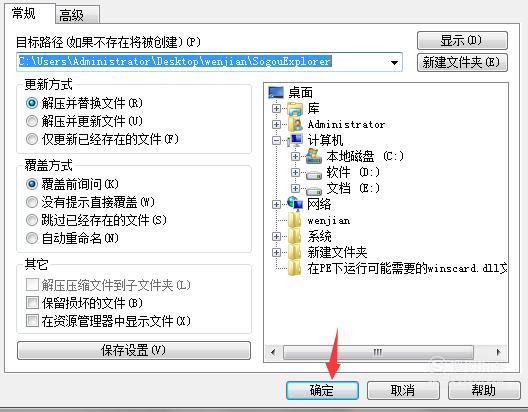Select the wenjian folder icon
This screenshot has height=412, width=528.
pyautogui.click(x=295, y=220)
